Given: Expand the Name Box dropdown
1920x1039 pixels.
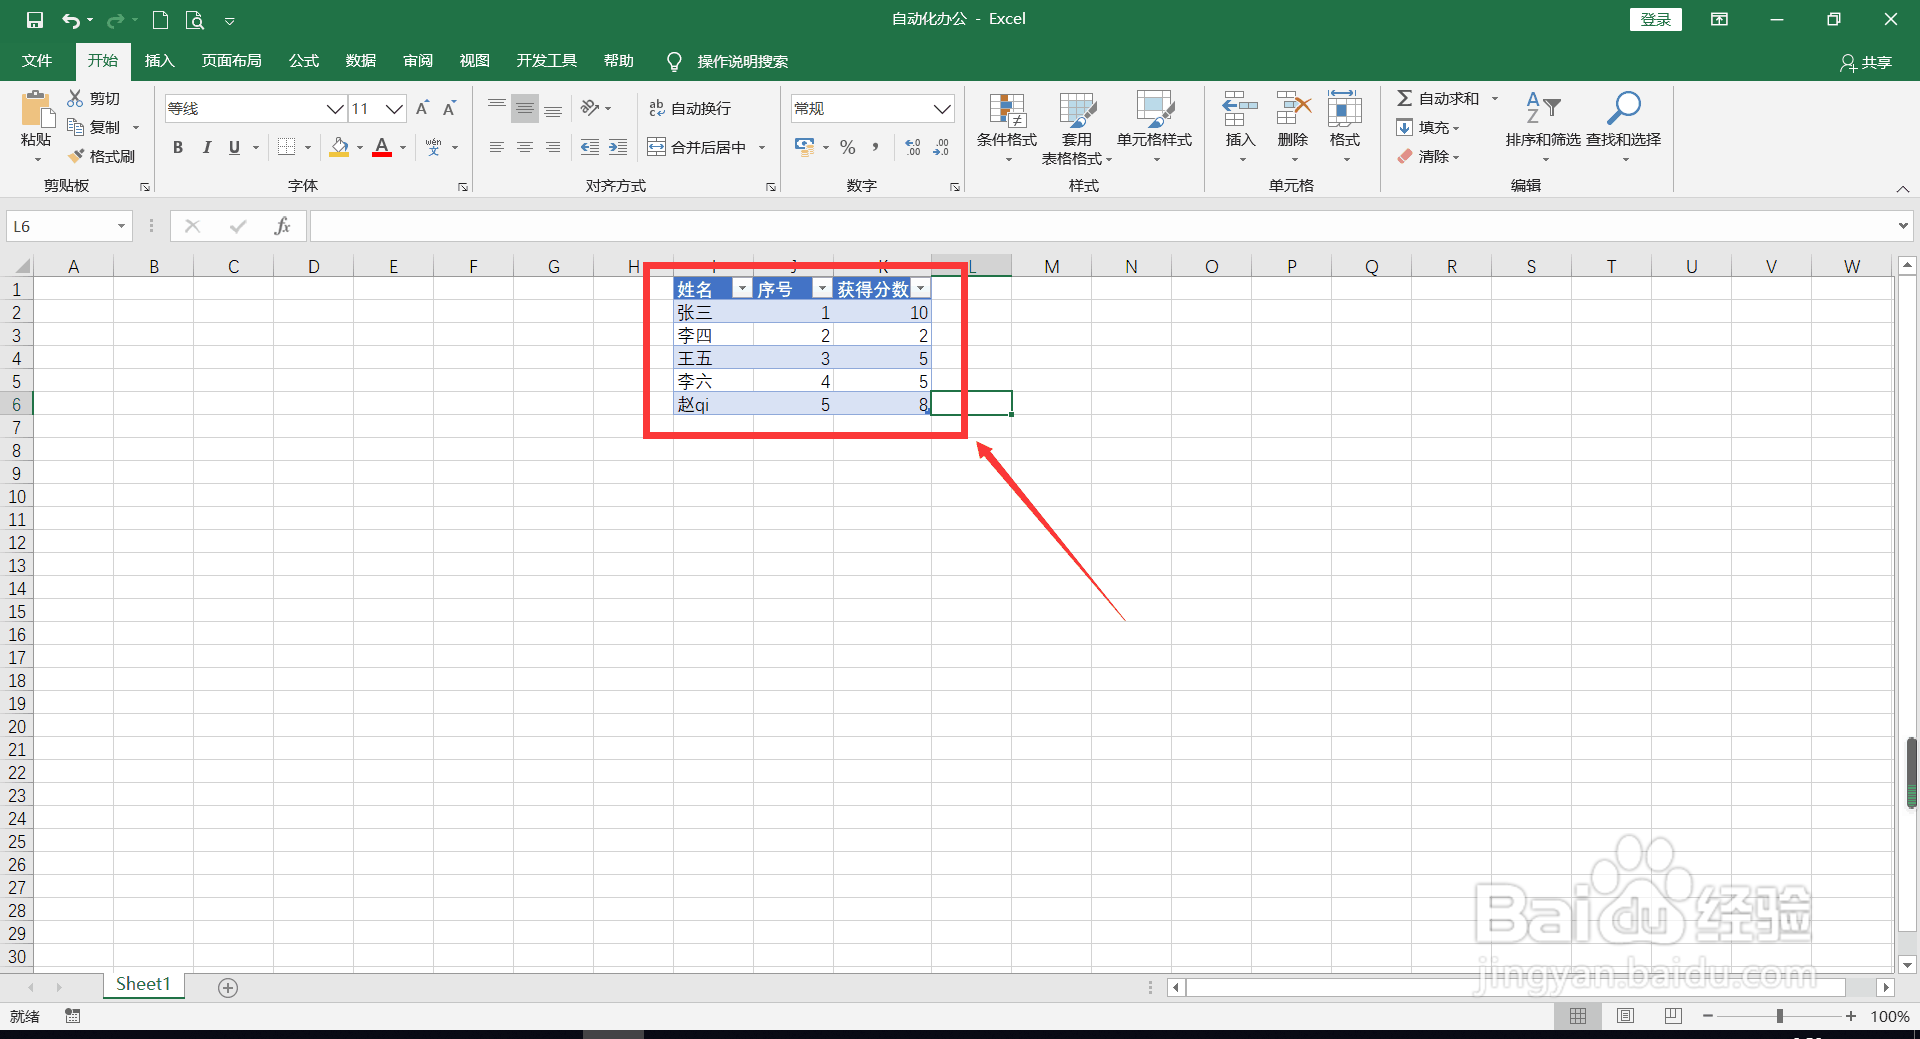Looking at the screenshot, I should point(121,226).
